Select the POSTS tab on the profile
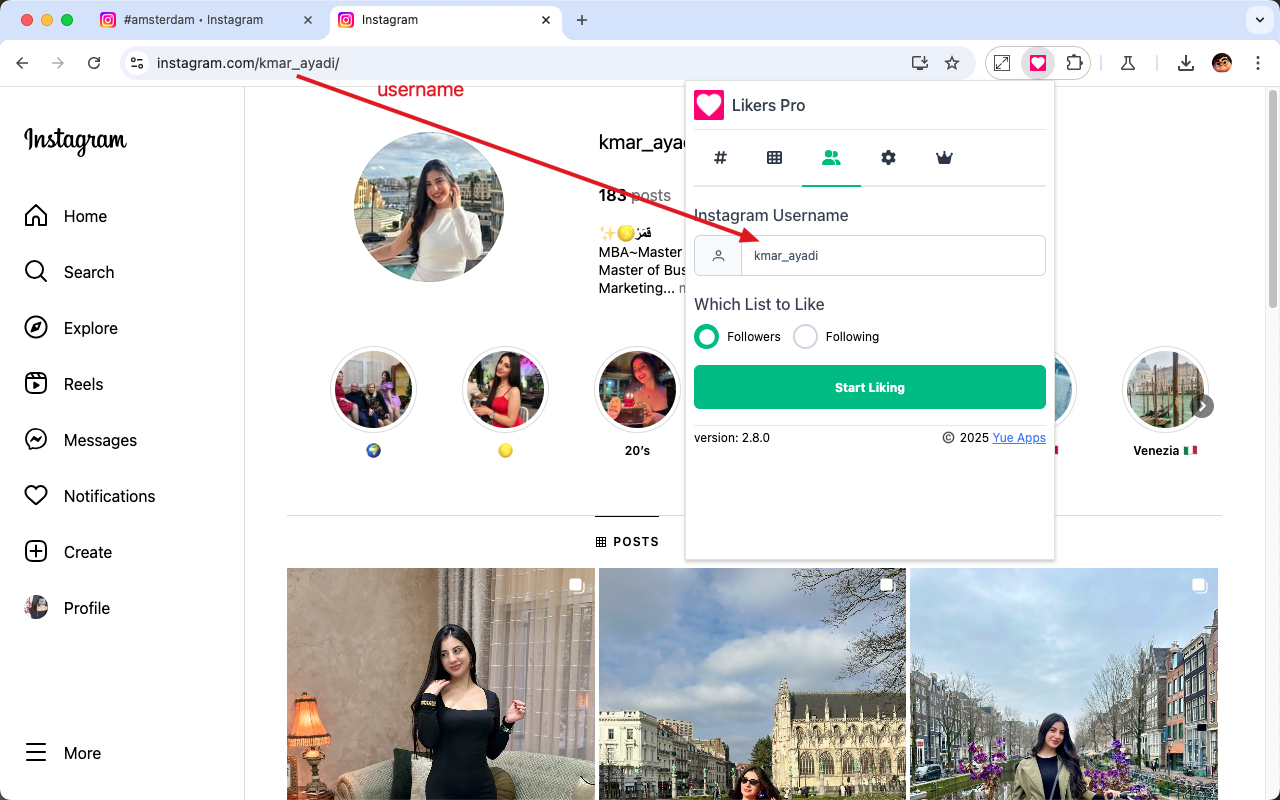1280x800 pixels. [627, 541]
